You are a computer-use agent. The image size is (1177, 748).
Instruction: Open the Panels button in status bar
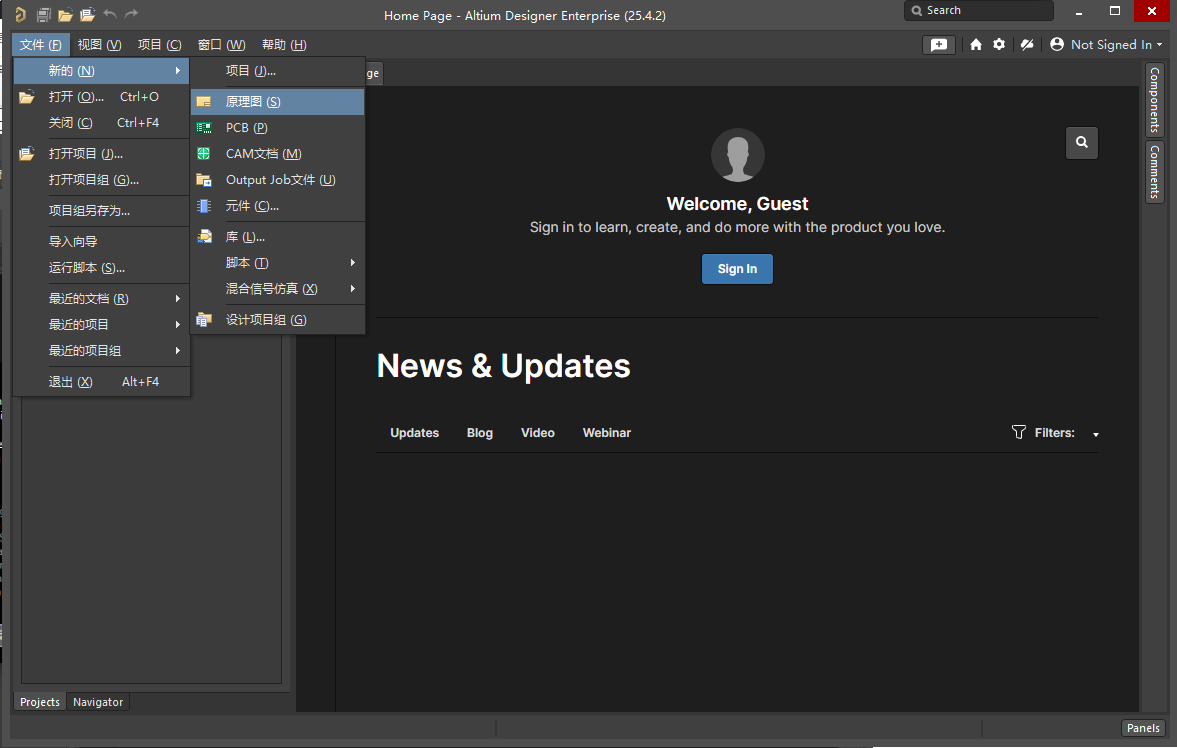point(1143,728)
